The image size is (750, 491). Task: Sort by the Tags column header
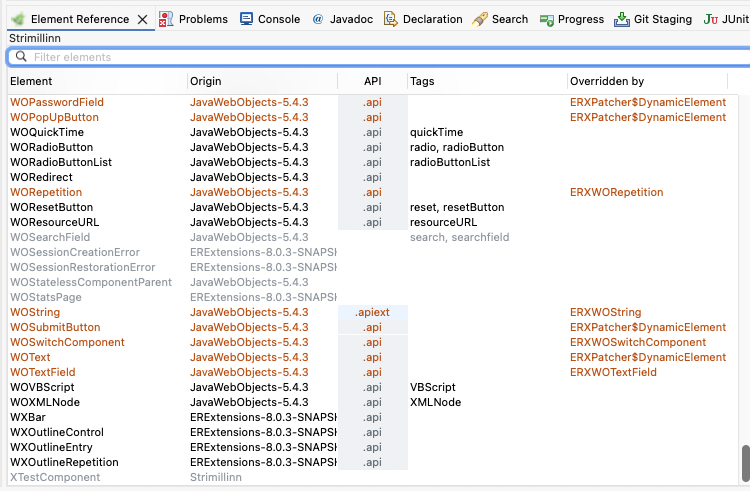click(x=487, y=81)
